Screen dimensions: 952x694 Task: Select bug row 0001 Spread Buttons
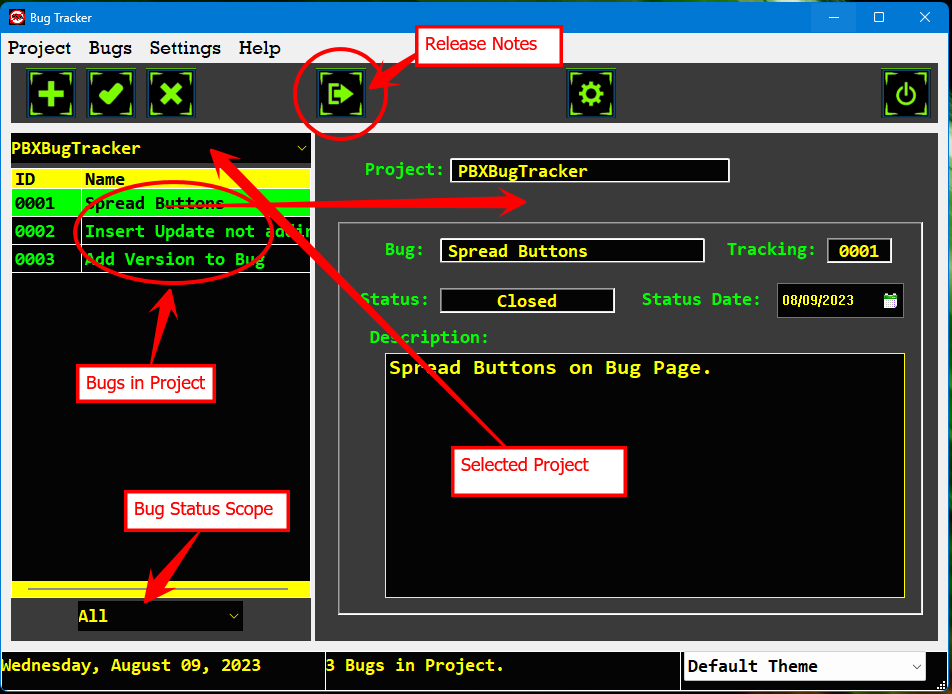(x=161, y=203)
